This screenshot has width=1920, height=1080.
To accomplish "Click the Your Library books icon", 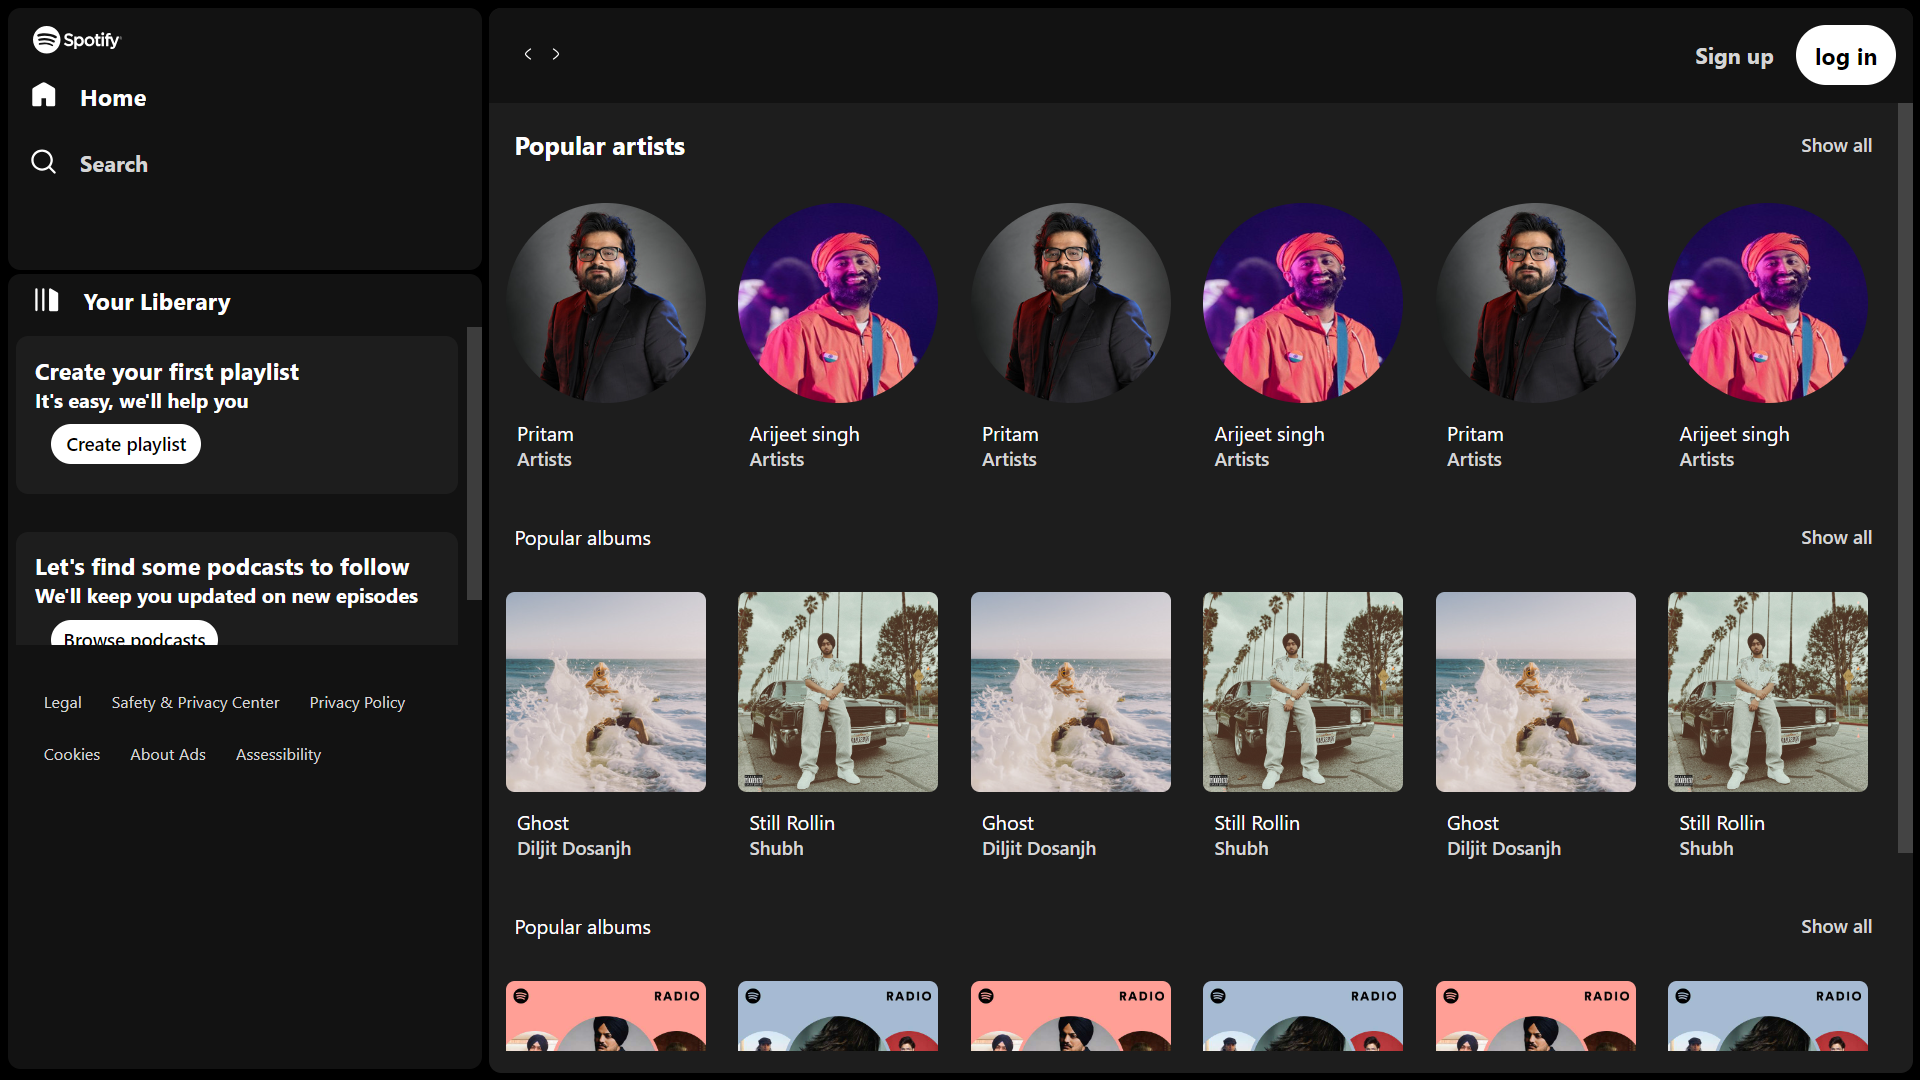I will [47, 300].
